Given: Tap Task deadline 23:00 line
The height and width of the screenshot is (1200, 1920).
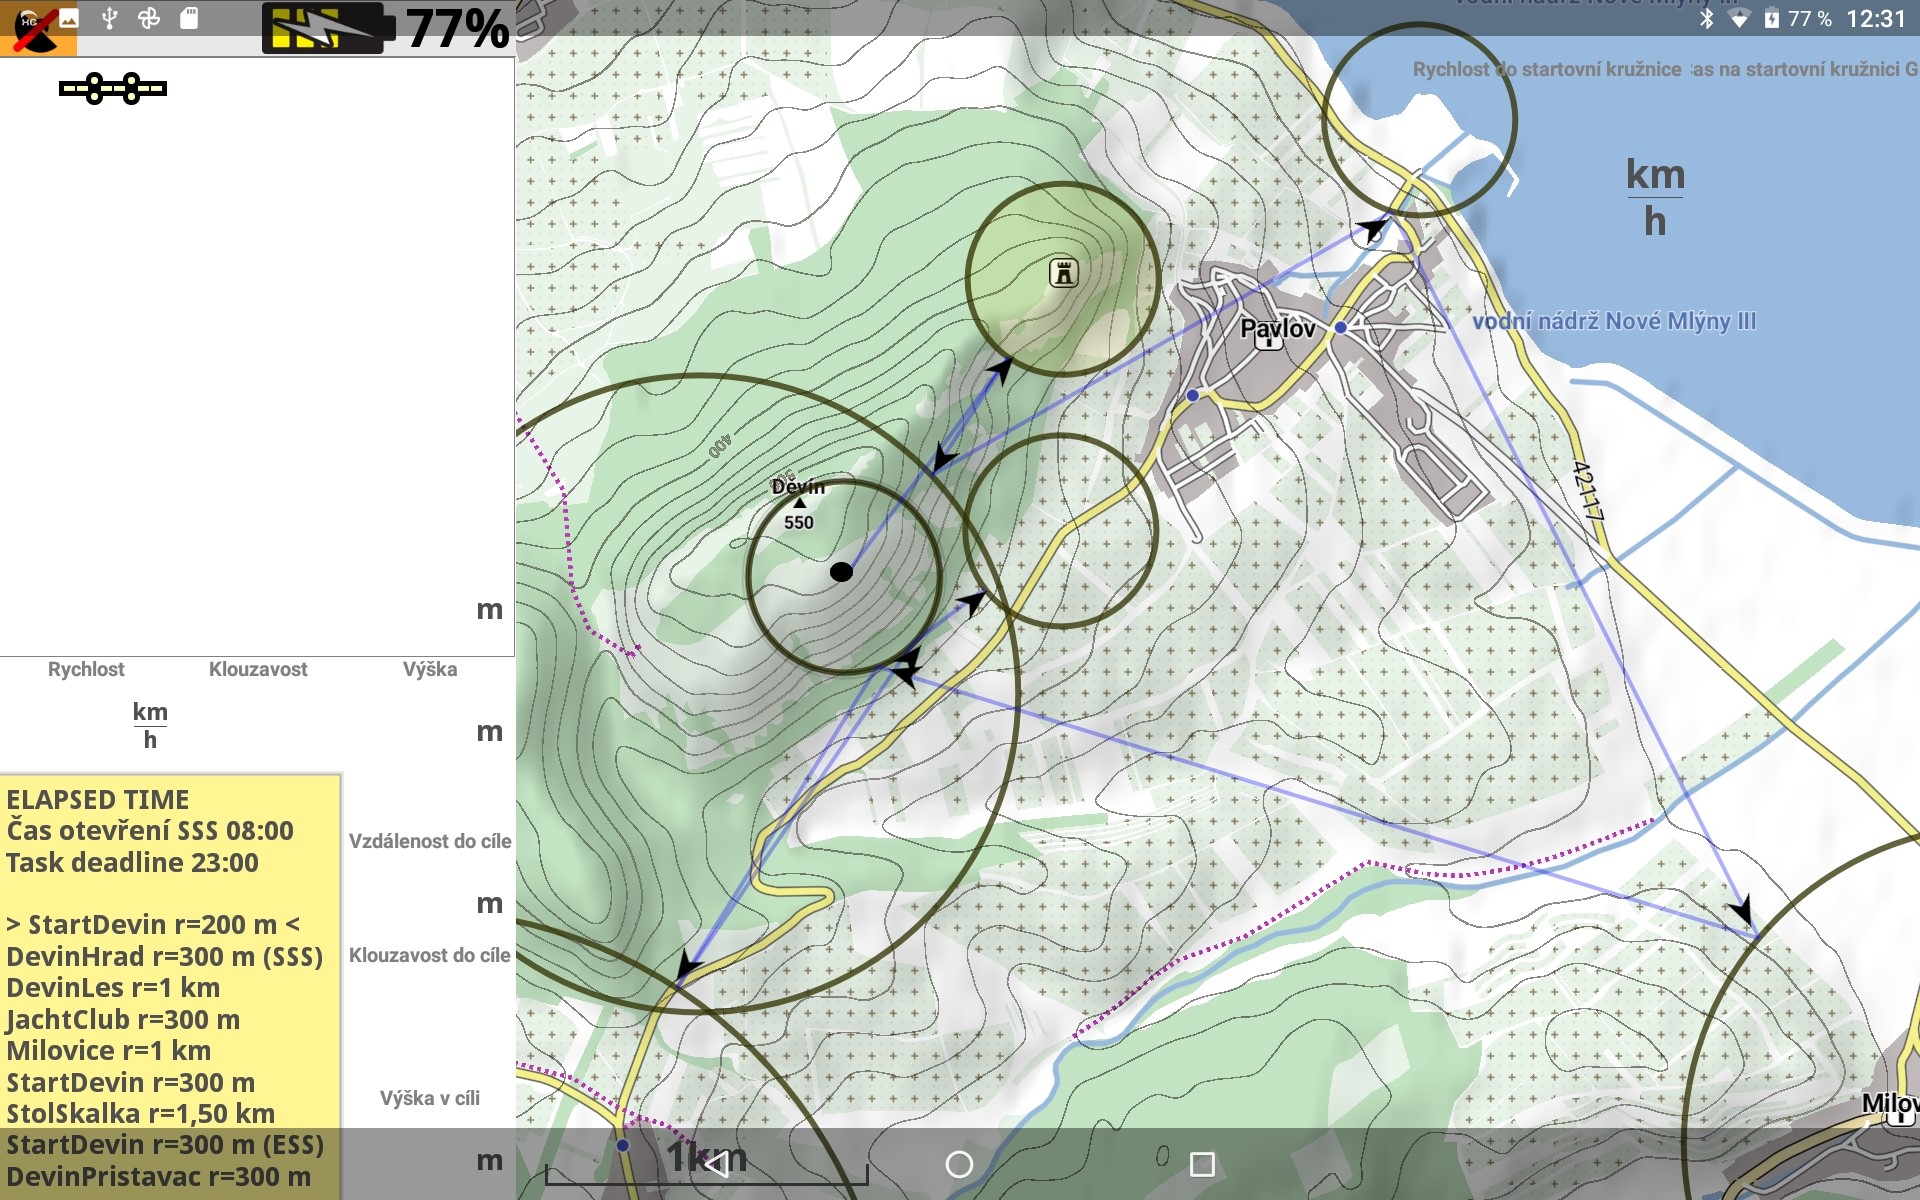Looking at the screenshot, I should click(133, 862).
